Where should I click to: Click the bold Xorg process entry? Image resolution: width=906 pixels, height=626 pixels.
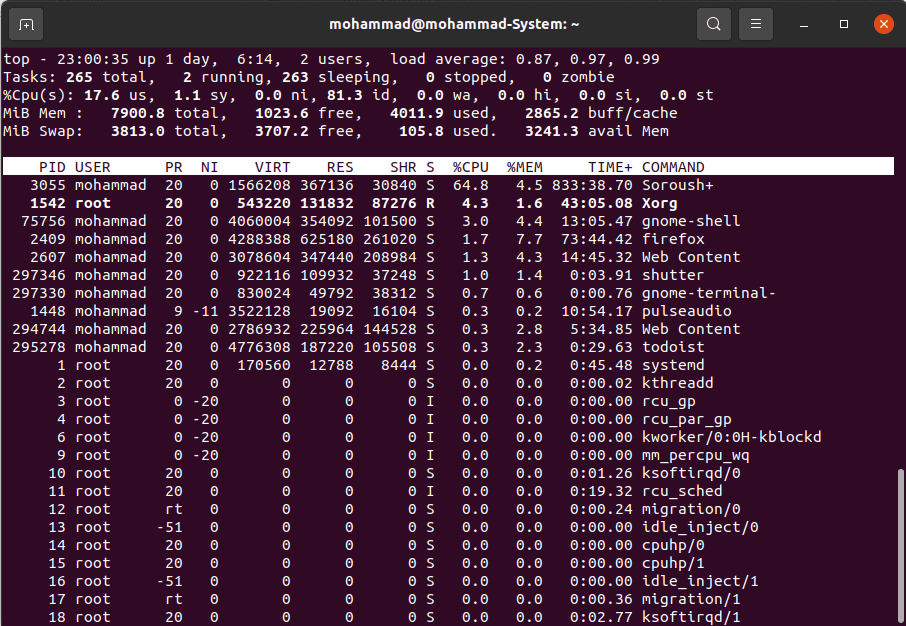pos(659,203)
